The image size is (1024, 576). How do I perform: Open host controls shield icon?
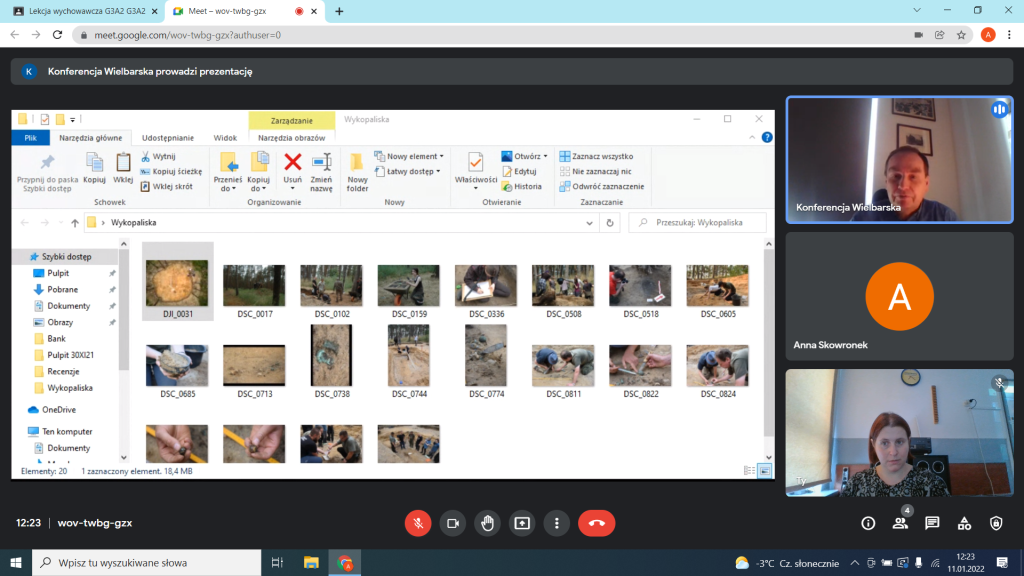tap(996, 523)
